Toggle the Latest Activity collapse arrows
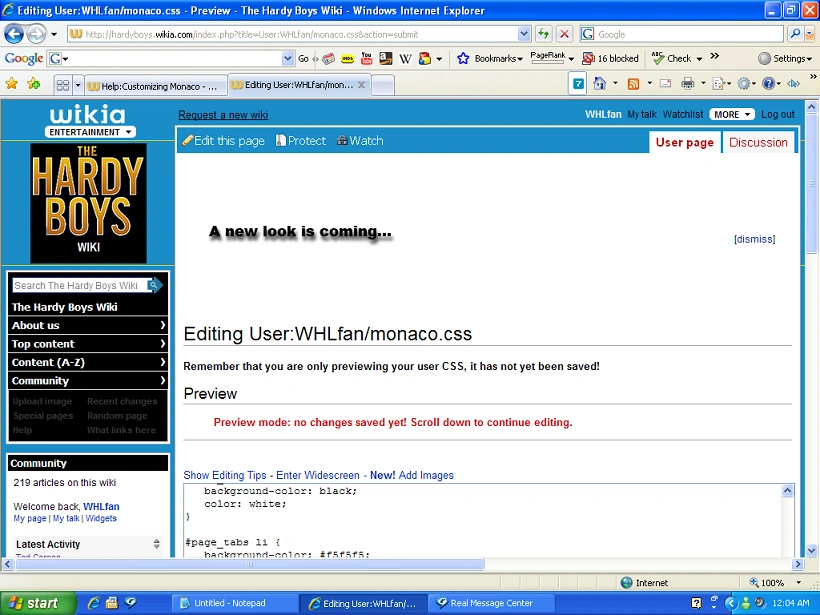This screenshot has height=615, width=820. [156, 544]
